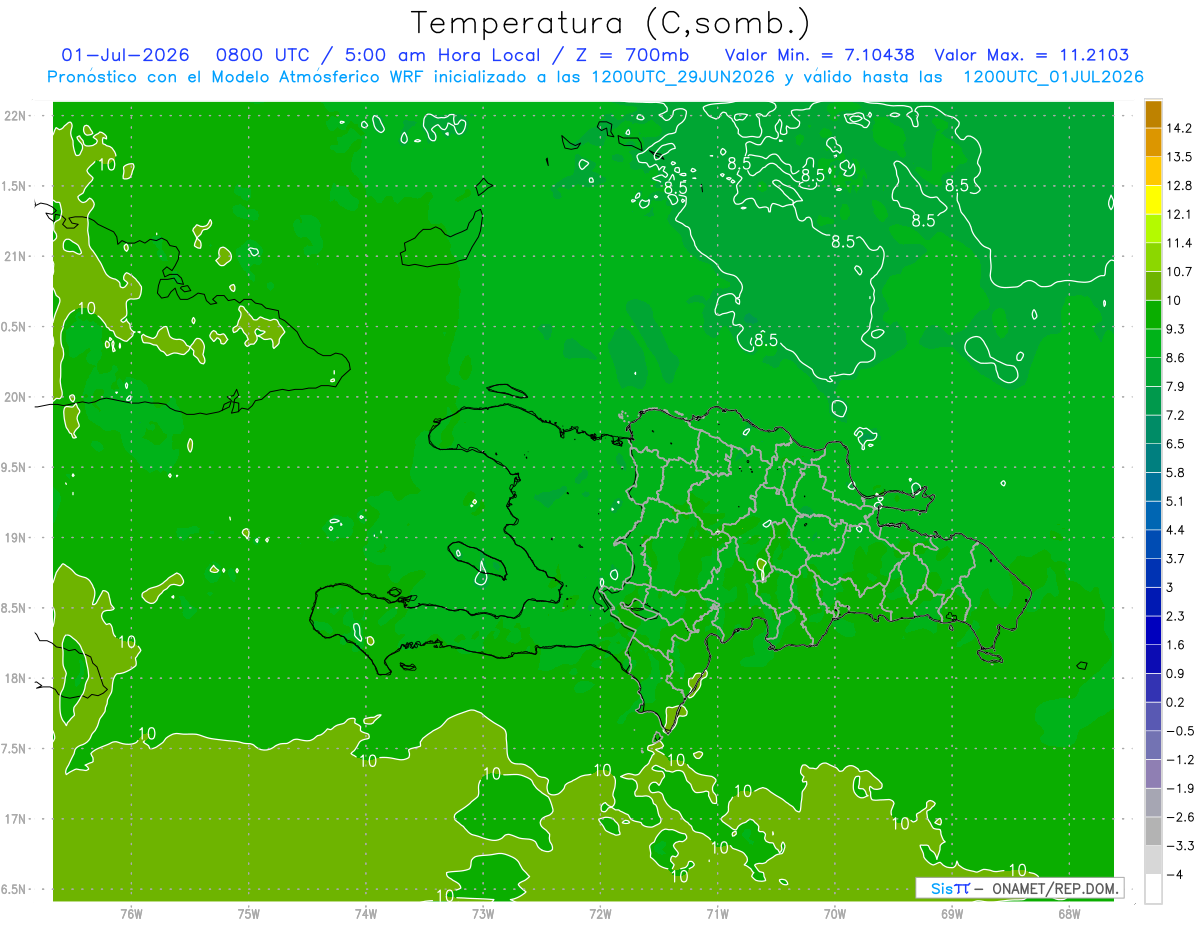Click the 21N latitude axis label
Viewport: 1200px width, 927px height.
pyautogui.click(x=15, y=256)
